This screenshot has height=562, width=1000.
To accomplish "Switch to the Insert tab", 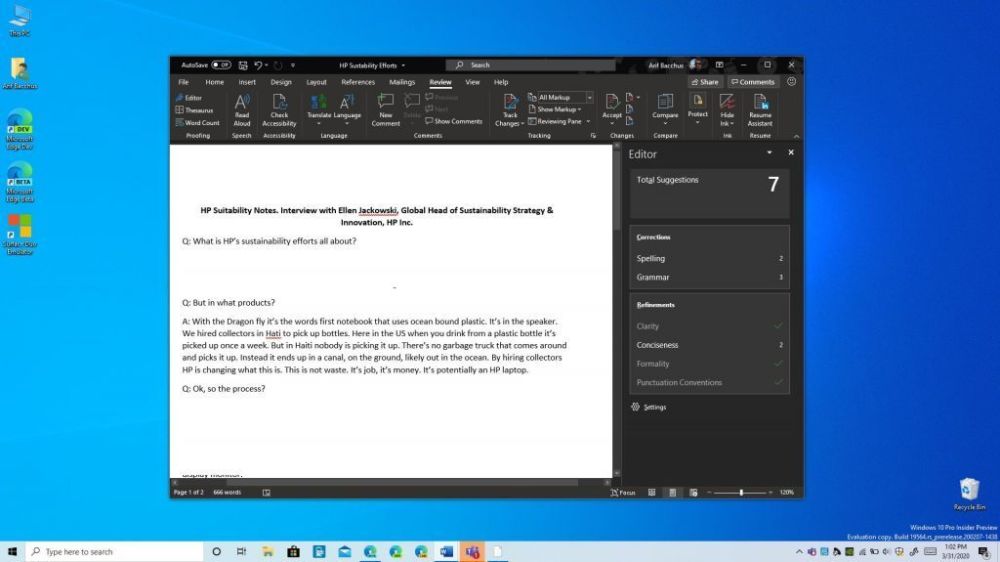I will 247,82.
